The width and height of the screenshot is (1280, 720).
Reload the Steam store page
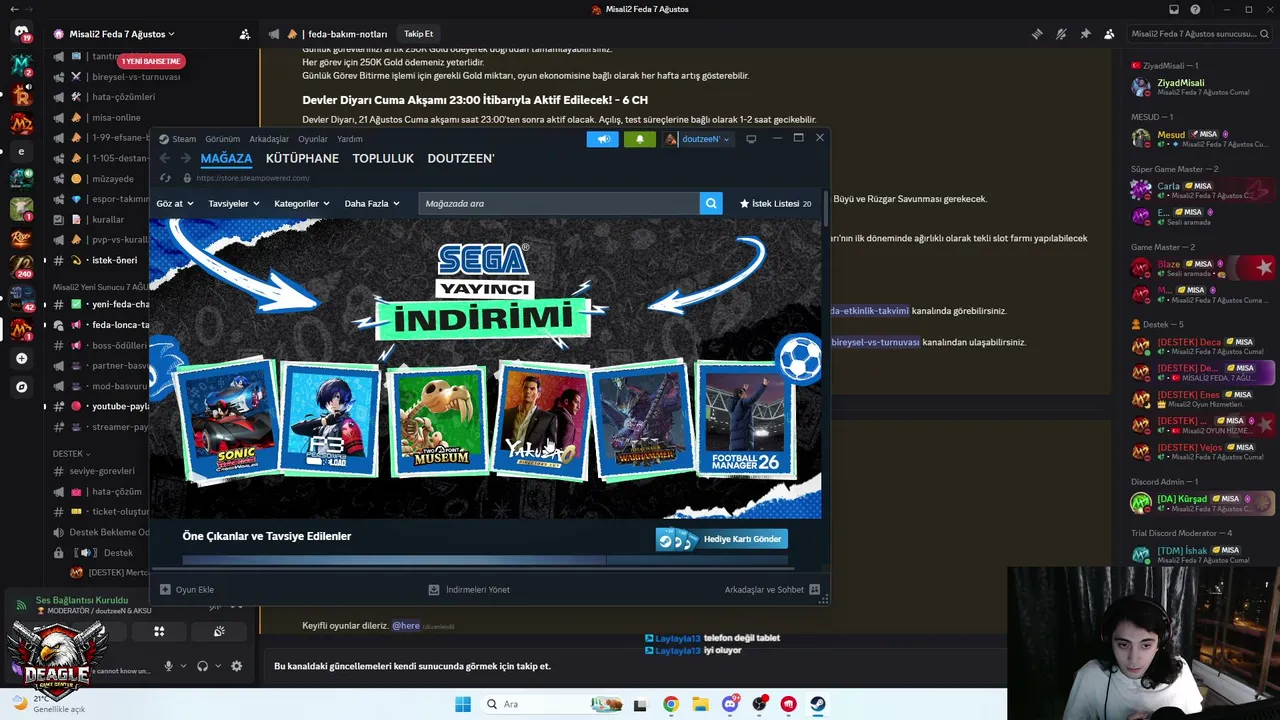click(166, 178)
